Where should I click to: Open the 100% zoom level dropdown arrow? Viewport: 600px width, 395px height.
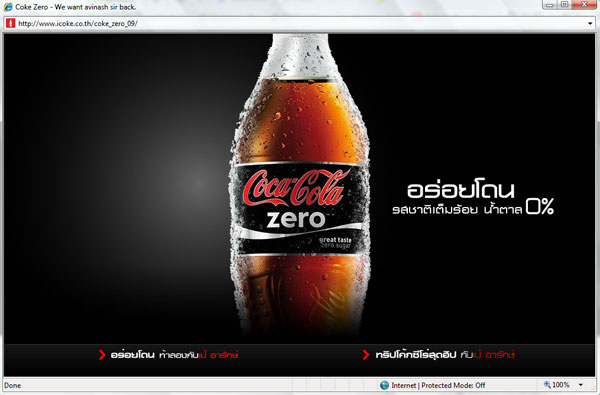click(581, 385)
